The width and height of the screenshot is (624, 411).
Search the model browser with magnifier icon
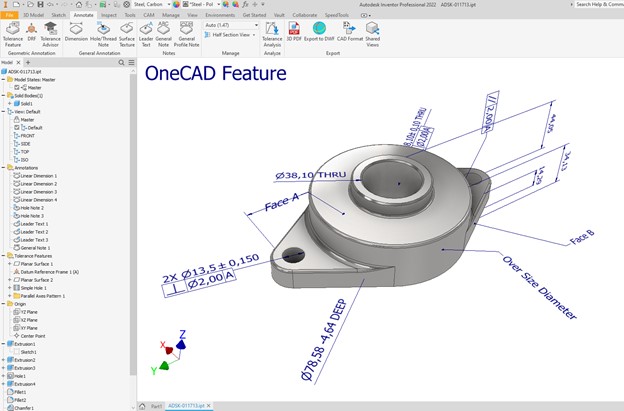[121, 62]
